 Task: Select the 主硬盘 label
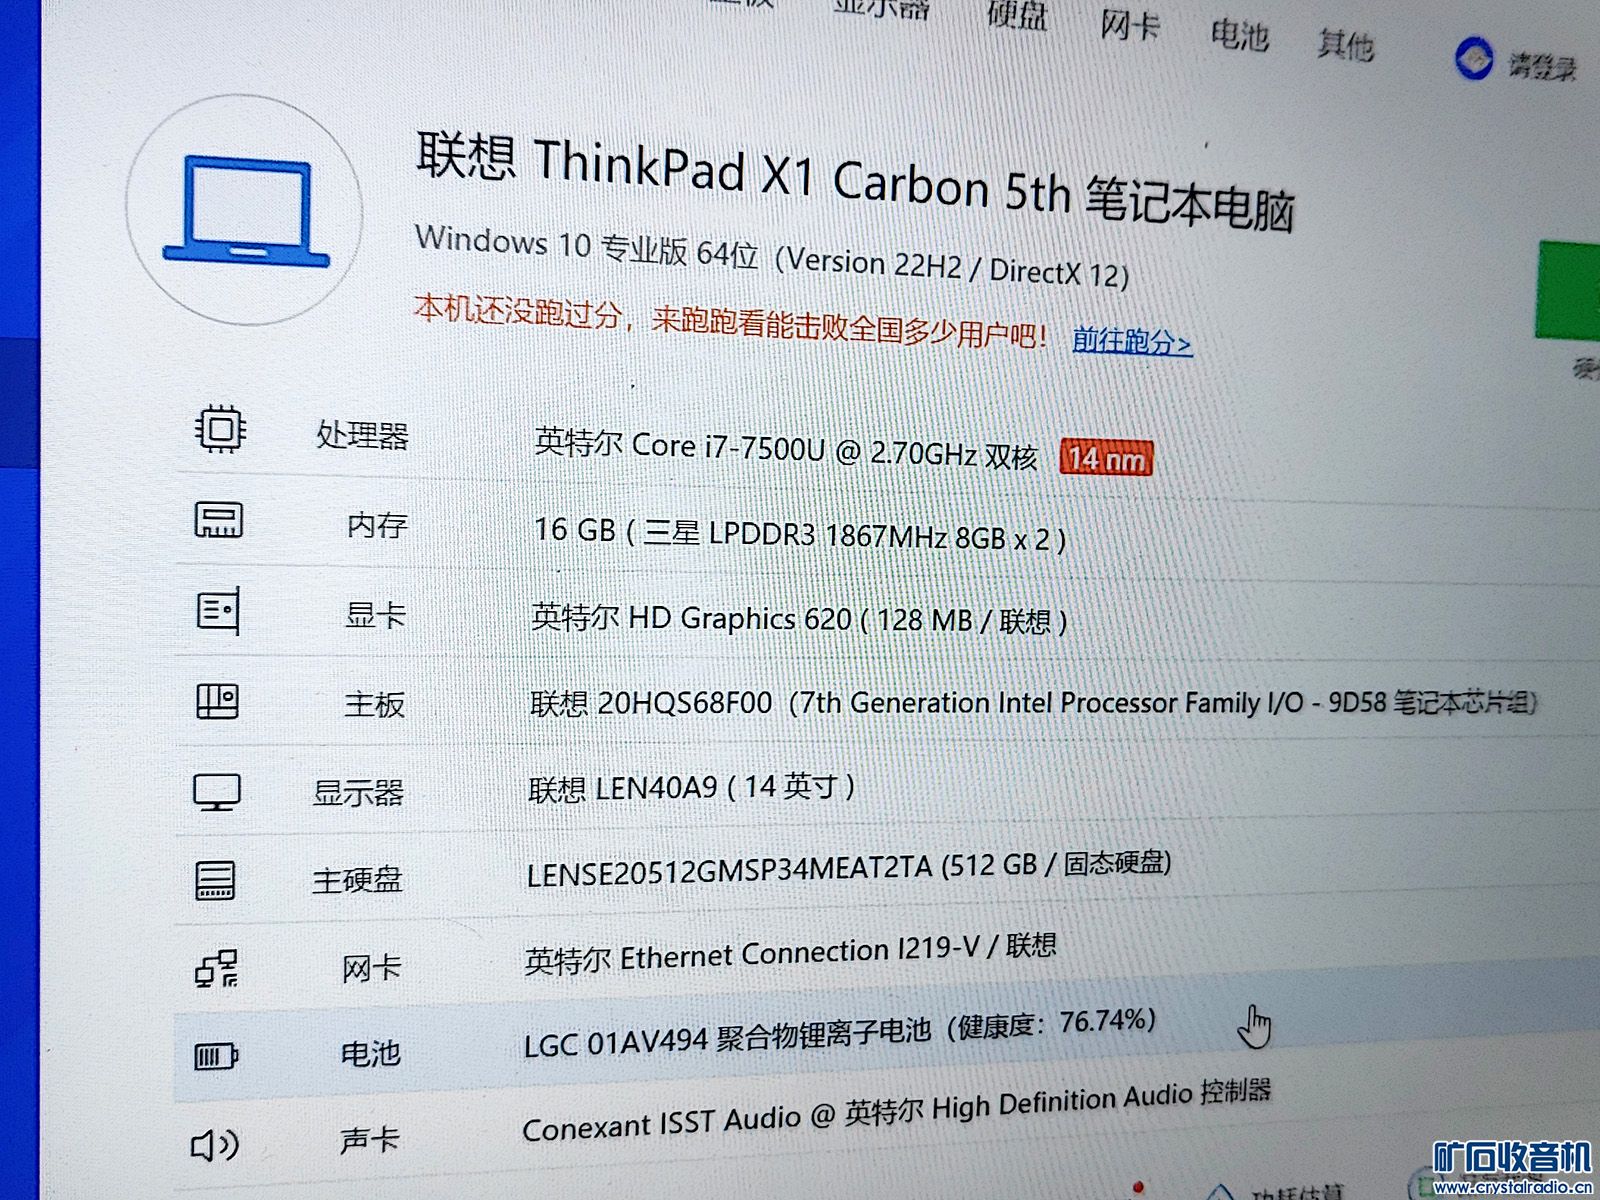[357, 880]
